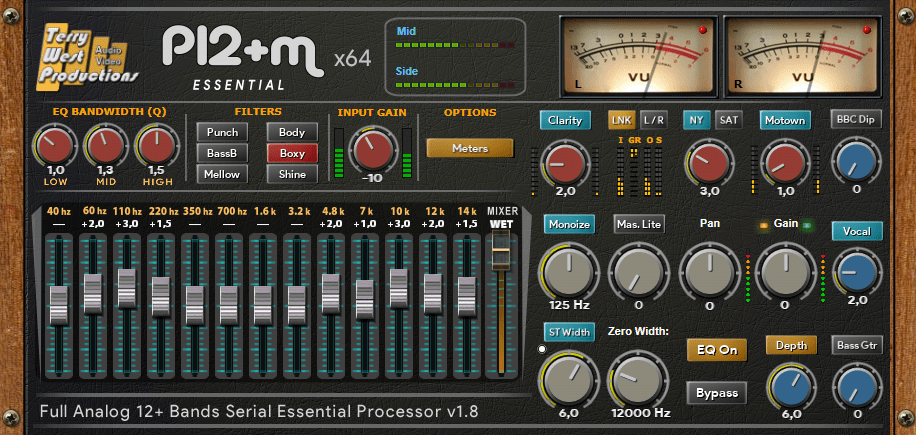Image resolution: width=916 pixels, height=435 pixels.
Task: Toggle the Depth button
Action: [792, 345]
